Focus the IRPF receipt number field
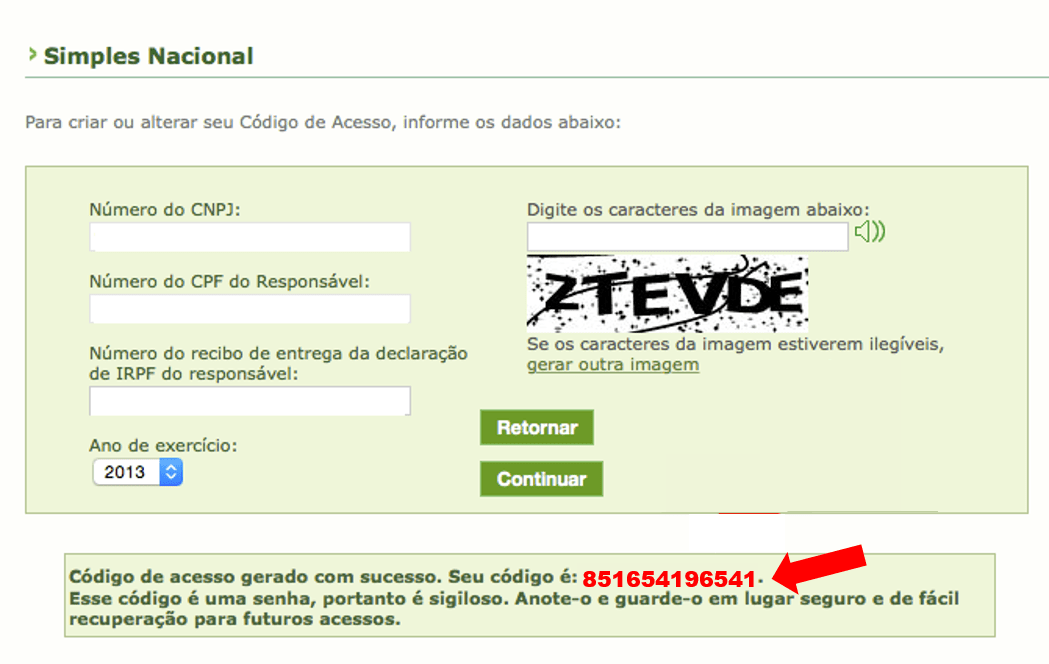The image size is (1049, 664). pyautogui.click(x=250, y=401)
